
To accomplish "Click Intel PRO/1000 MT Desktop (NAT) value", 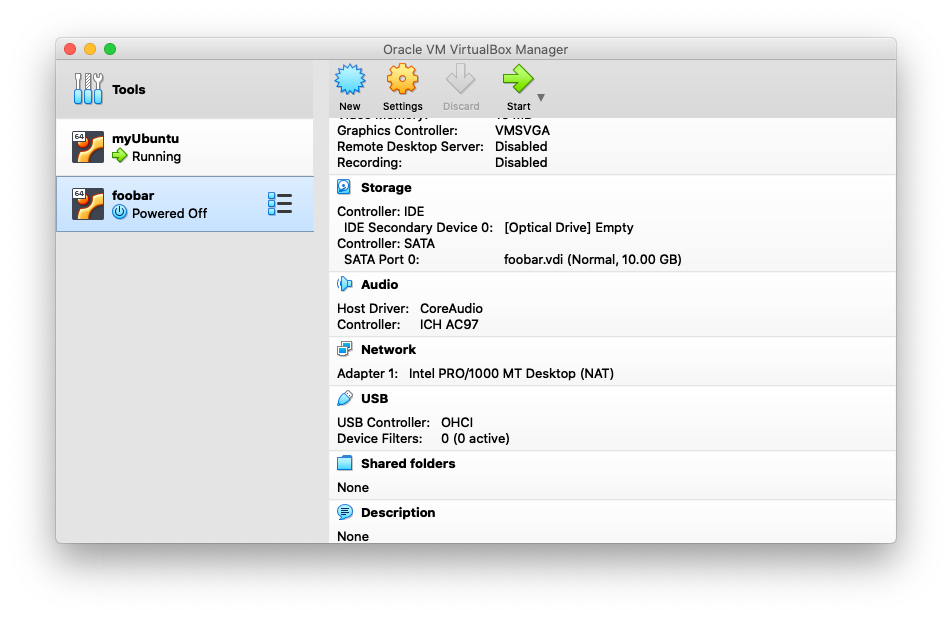I will pos(511,373).
